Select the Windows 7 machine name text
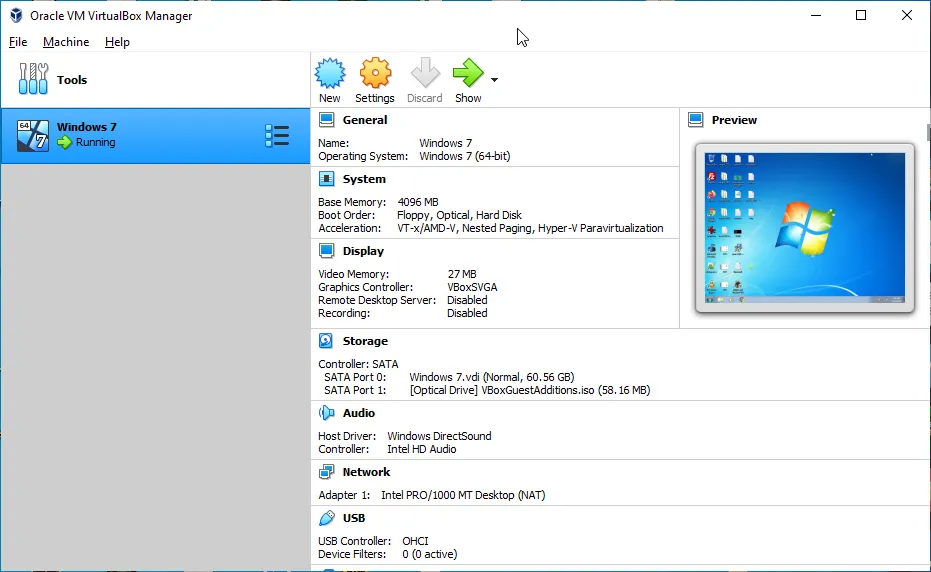The image size is (931, 572). point(87,127)
